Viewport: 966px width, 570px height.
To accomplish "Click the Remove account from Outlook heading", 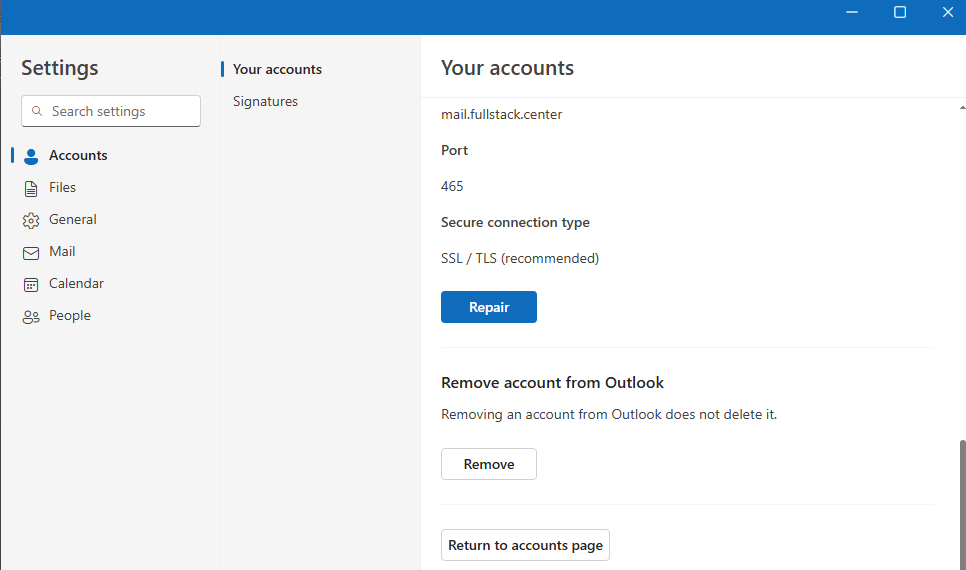I will 552,383.
